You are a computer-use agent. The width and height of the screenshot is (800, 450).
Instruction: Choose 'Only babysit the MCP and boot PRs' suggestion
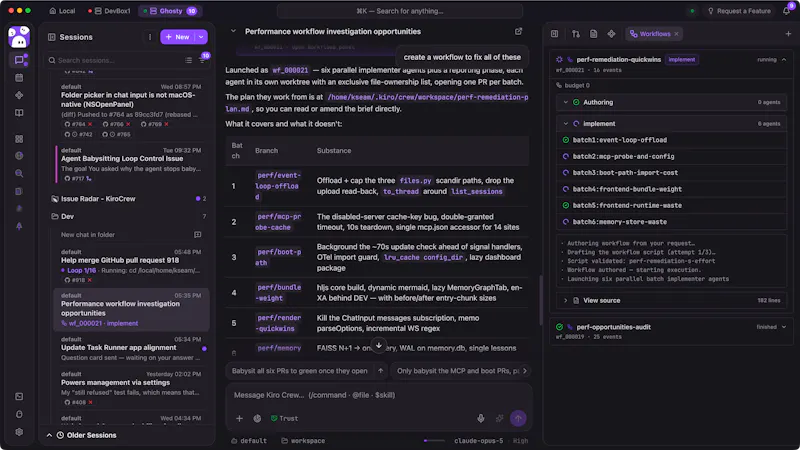click(458, 371)
